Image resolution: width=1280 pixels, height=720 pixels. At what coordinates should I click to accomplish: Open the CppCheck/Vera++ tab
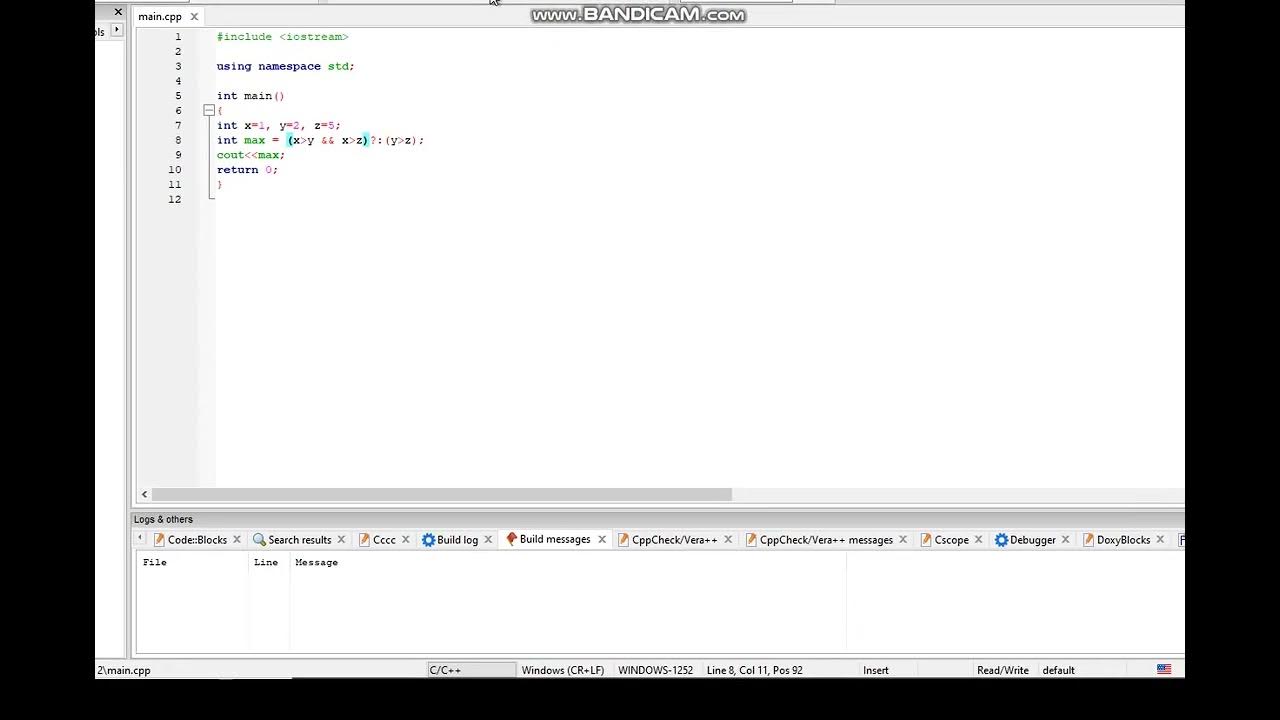click(x=674, y=540)
